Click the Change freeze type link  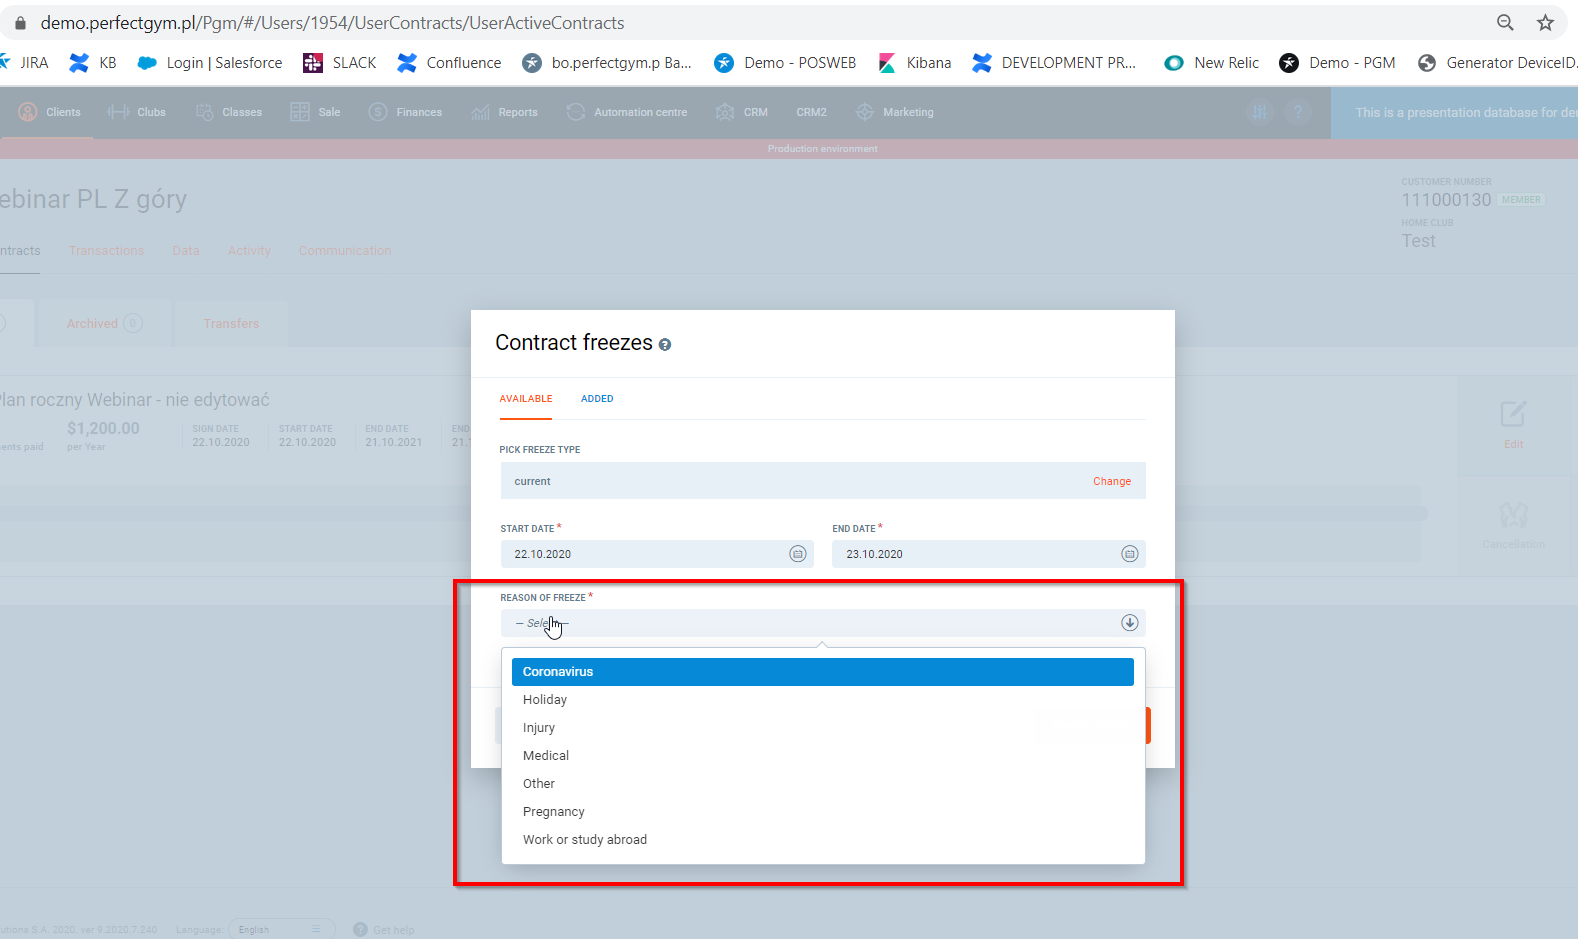click(1111, 481)
